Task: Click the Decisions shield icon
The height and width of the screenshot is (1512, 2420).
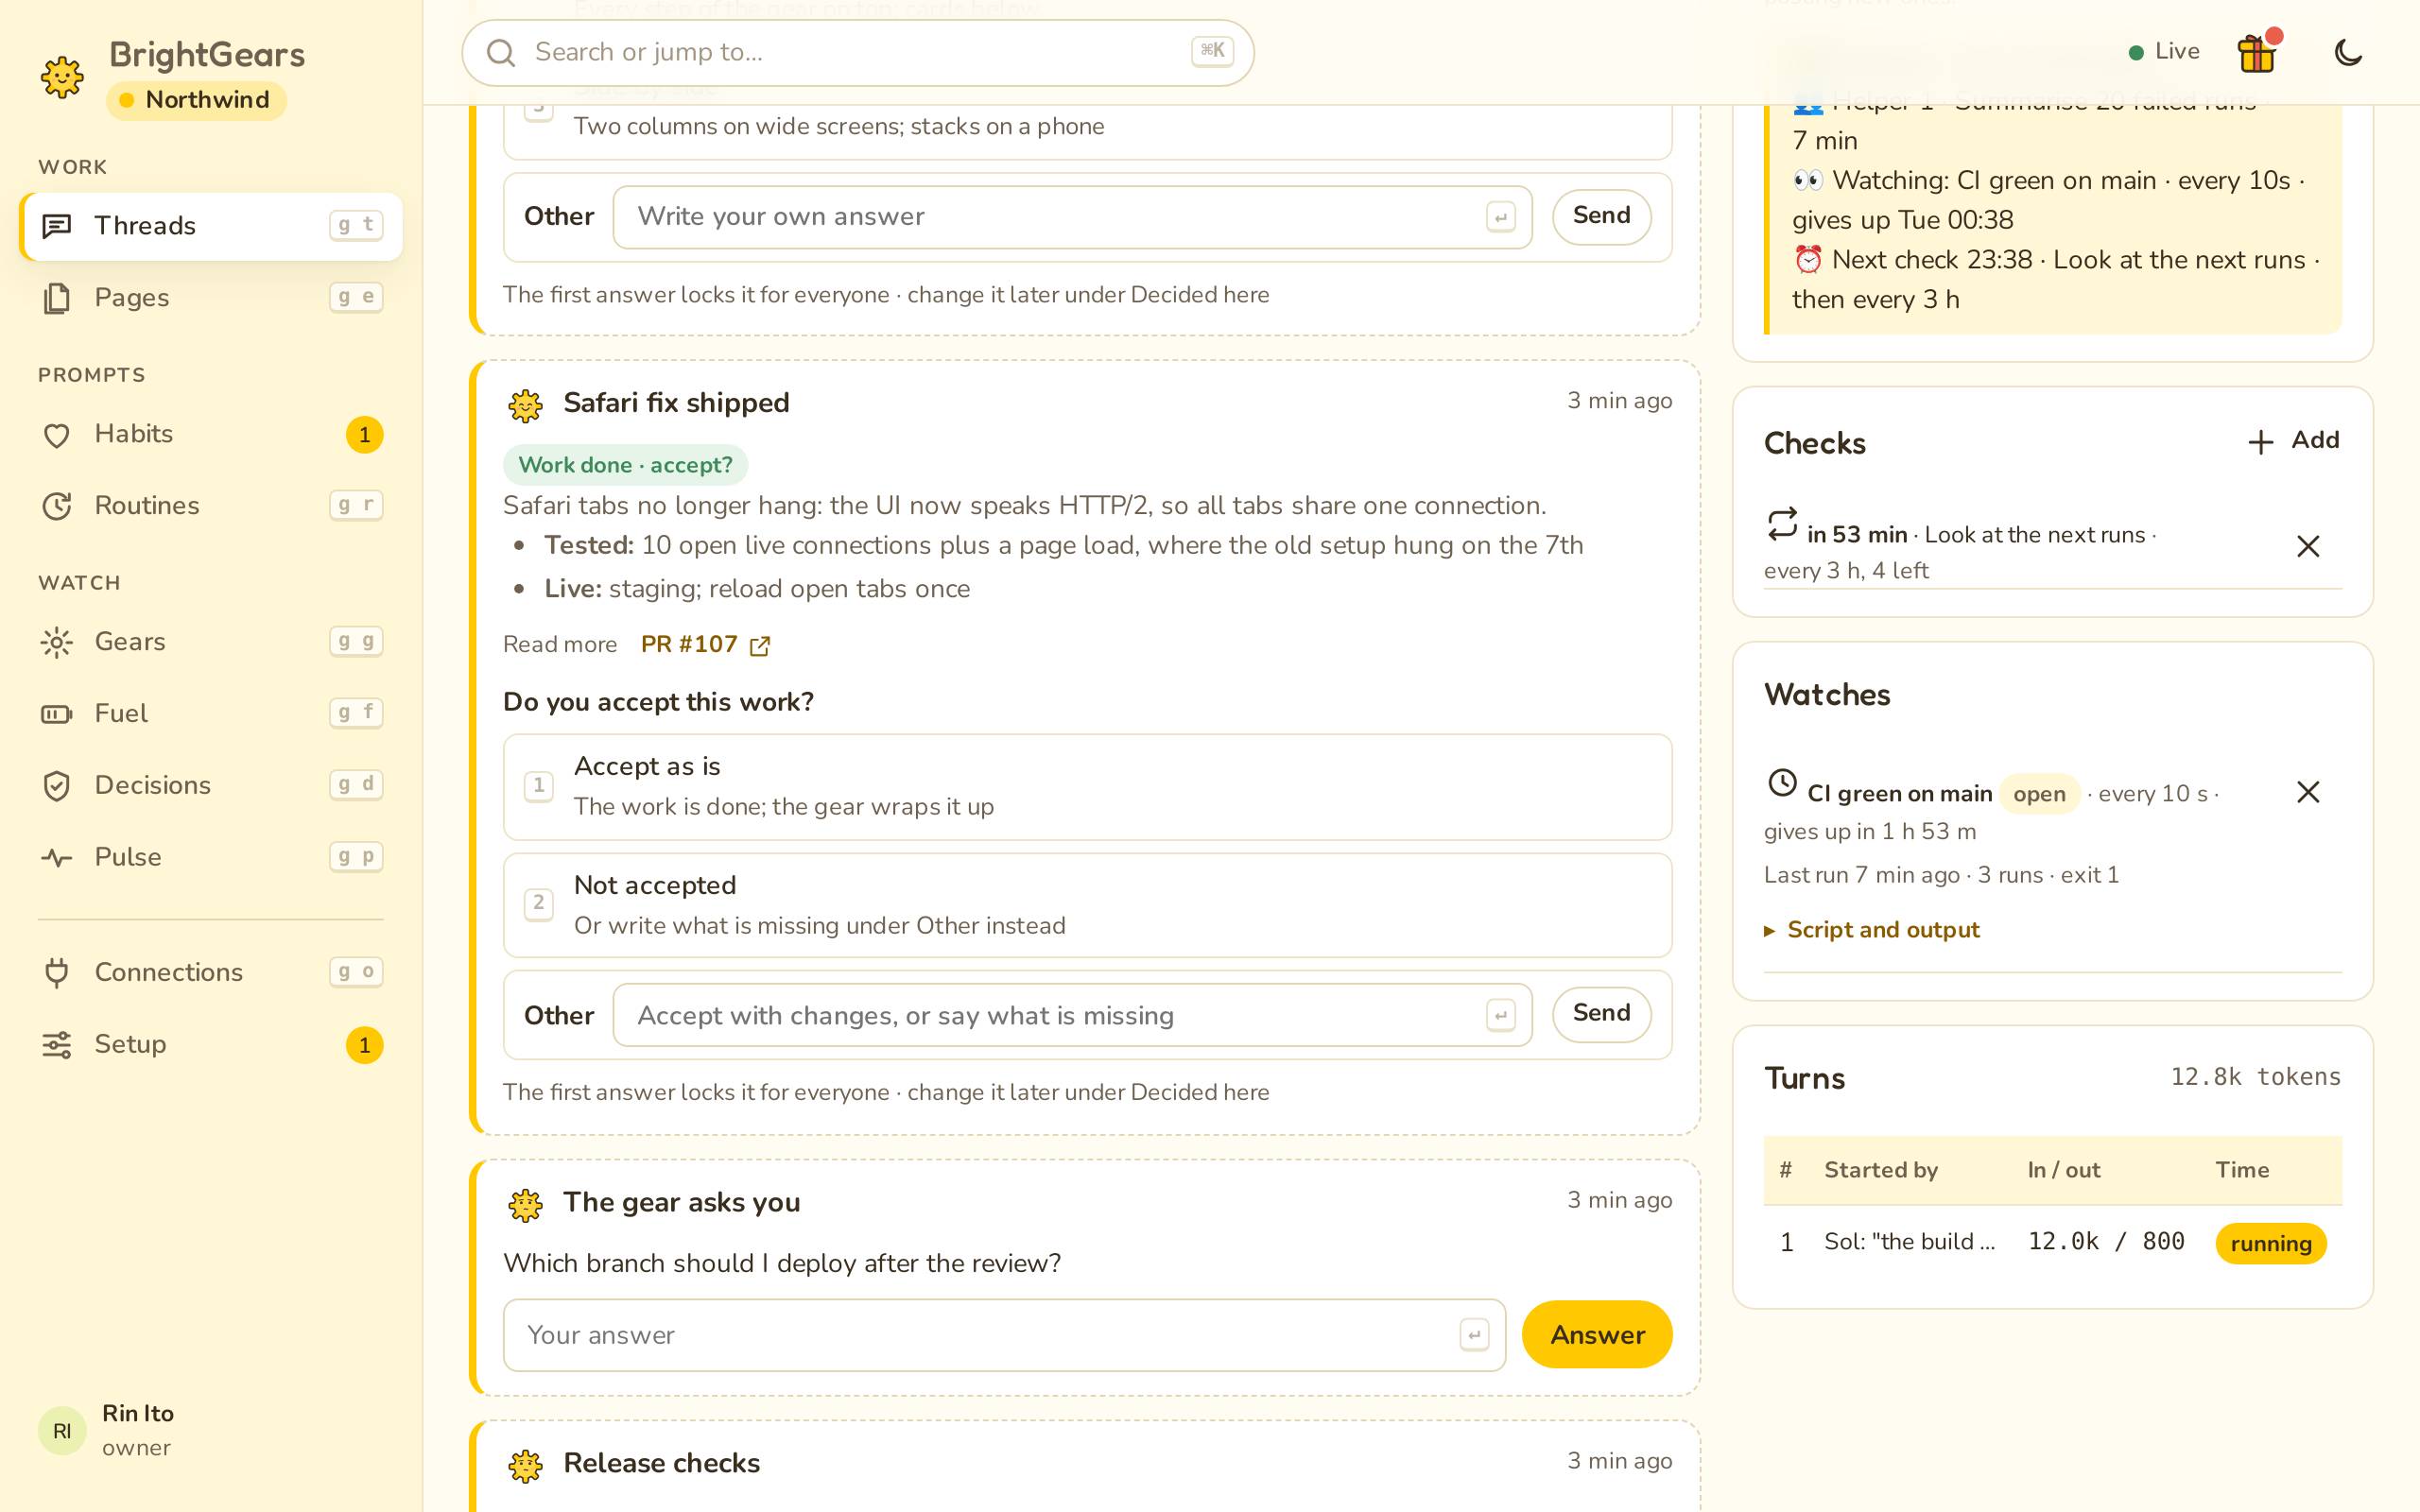Action: [57, 786]
